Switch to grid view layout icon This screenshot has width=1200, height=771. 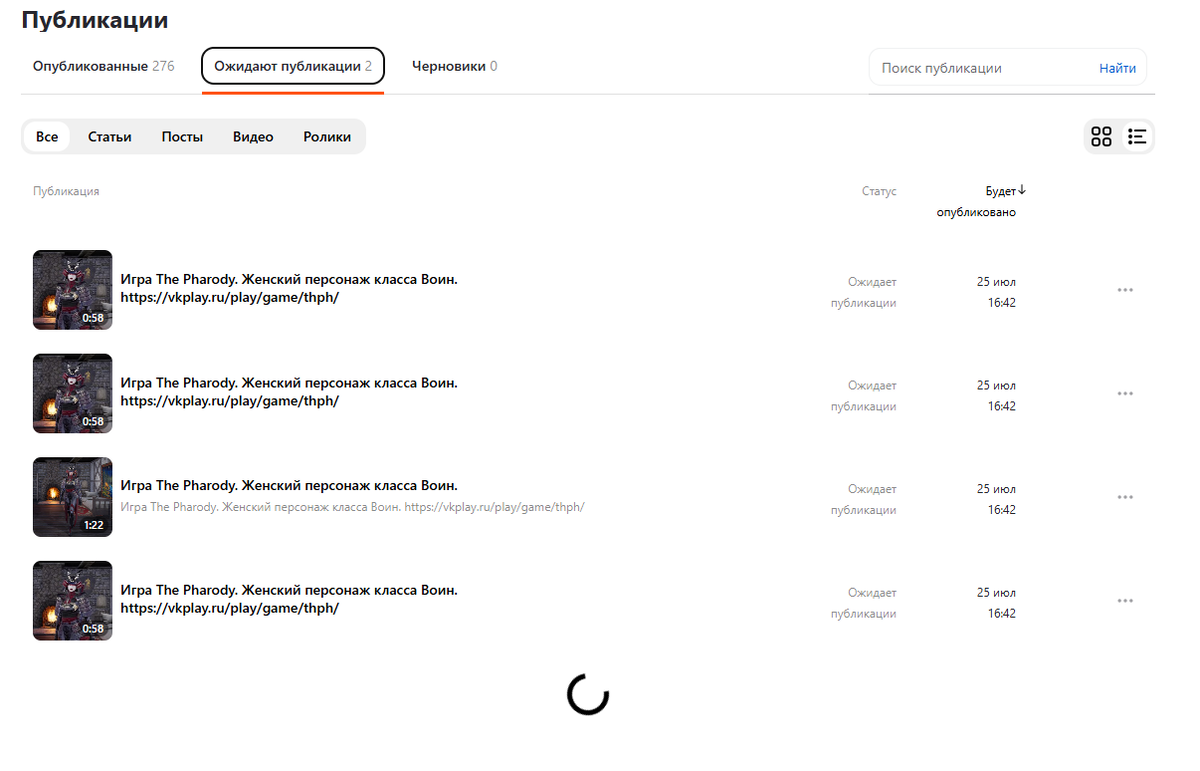pyautogui.click(x=1101, y=137)
